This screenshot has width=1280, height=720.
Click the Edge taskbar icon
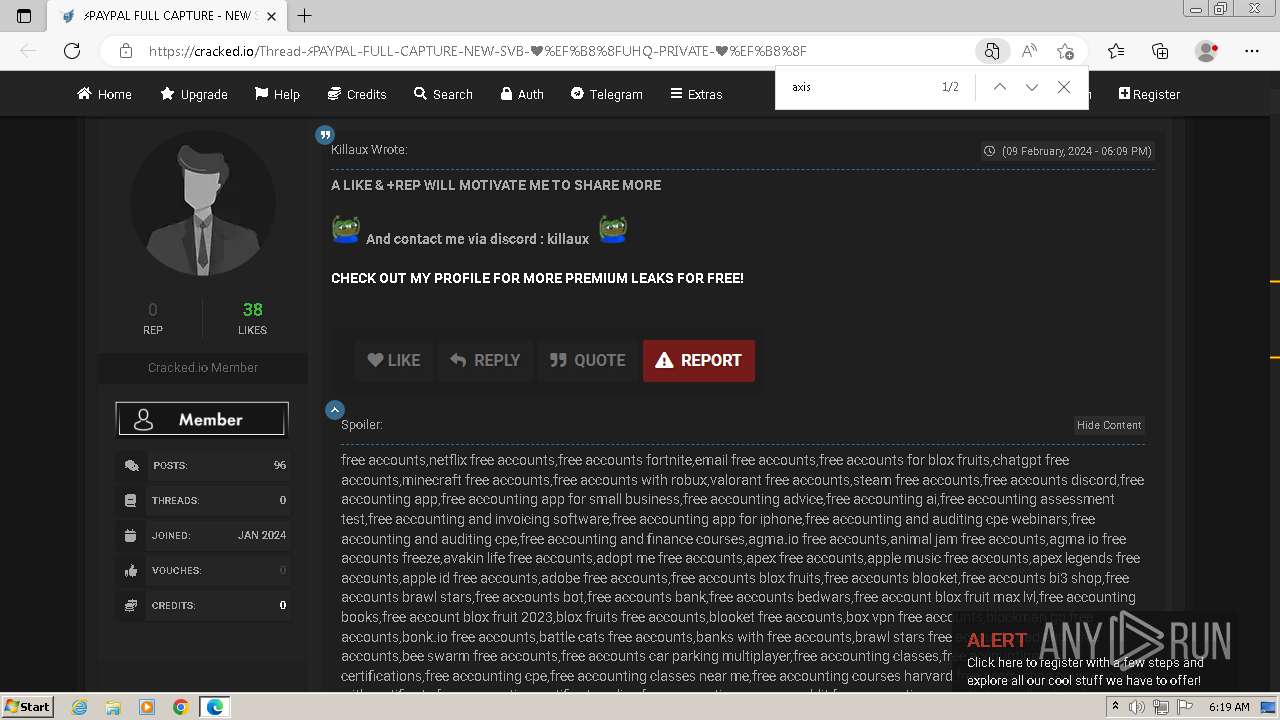click(x=214, y=707)
